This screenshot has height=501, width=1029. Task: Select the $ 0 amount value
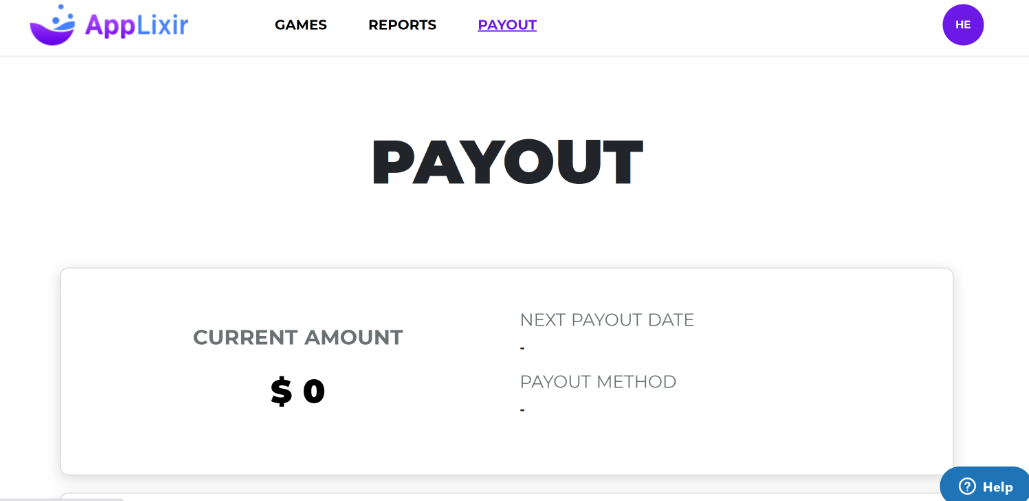pyautogui.click(x=298, y=391)
